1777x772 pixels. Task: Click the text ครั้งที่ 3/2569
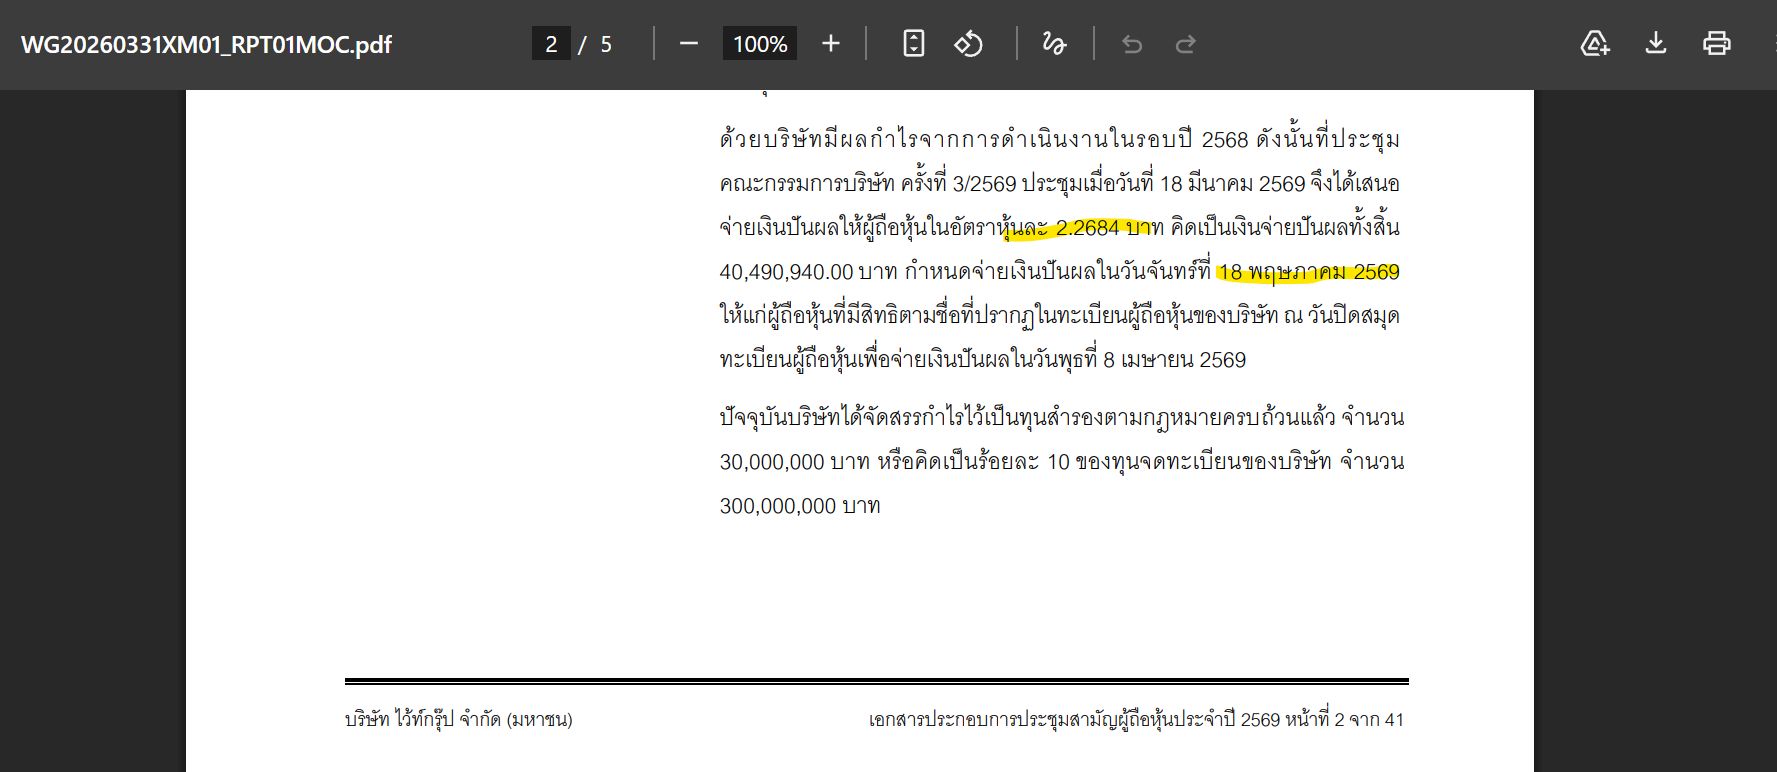coord(958,184)
